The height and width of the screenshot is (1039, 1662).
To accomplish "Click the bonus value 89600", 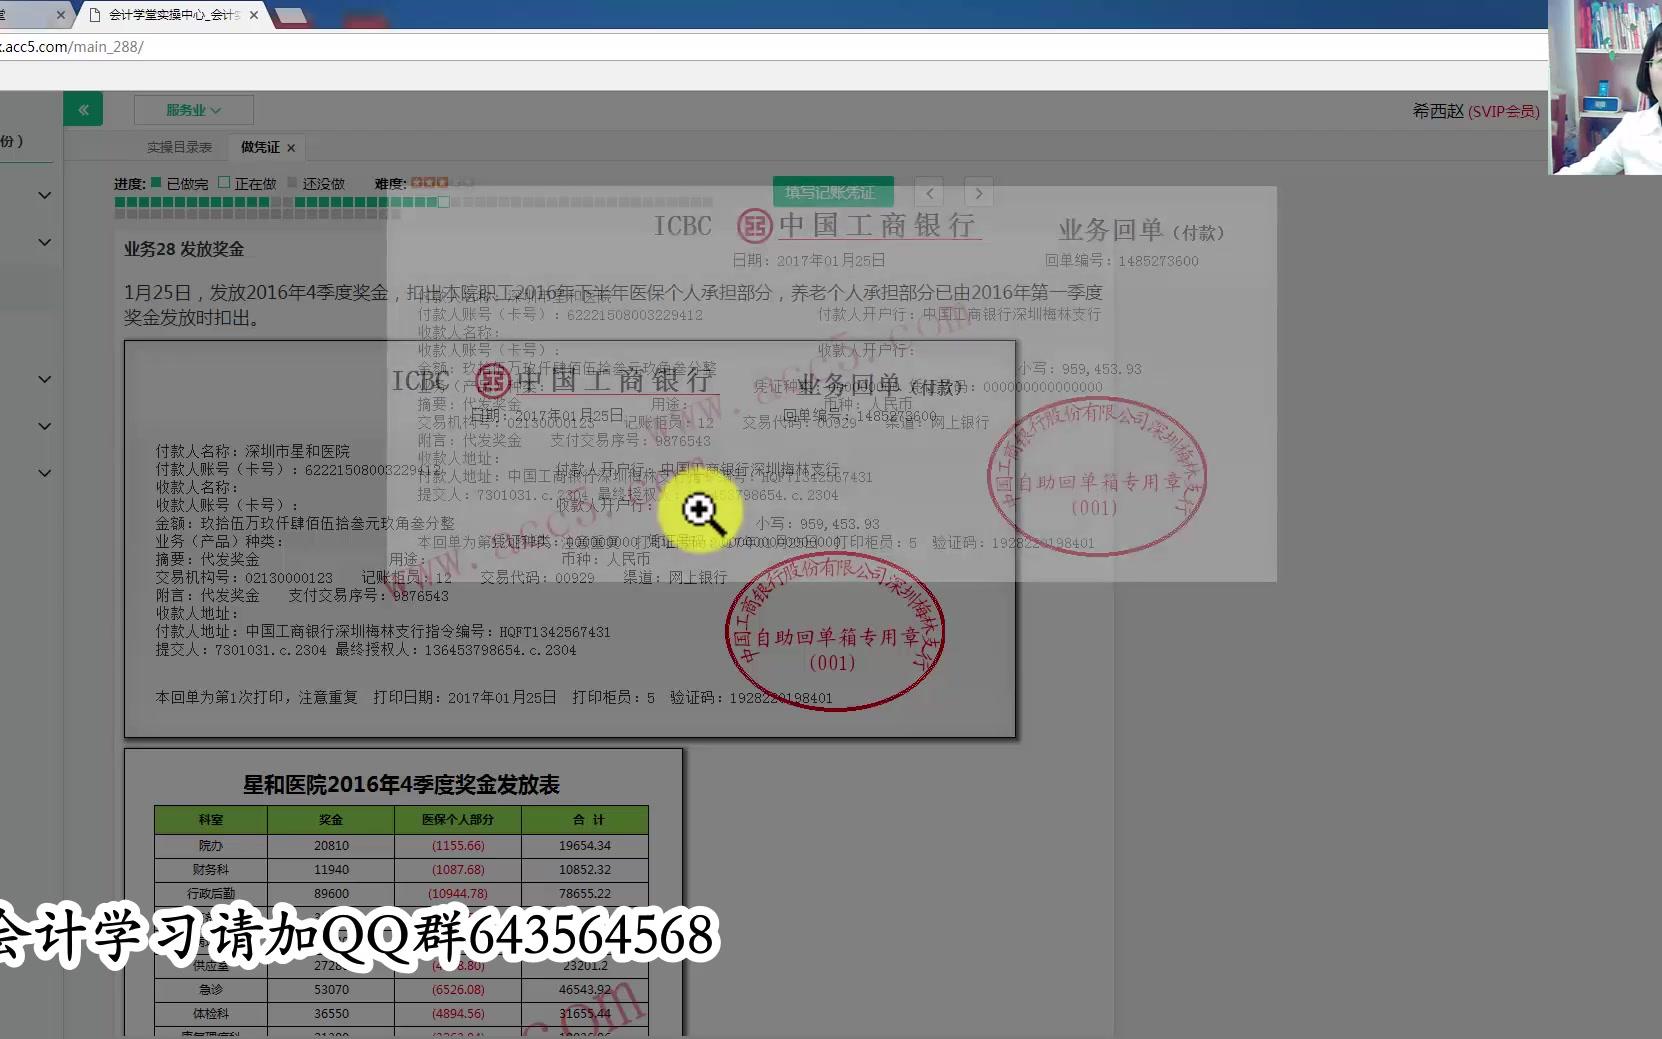I will tap(331, 894).
